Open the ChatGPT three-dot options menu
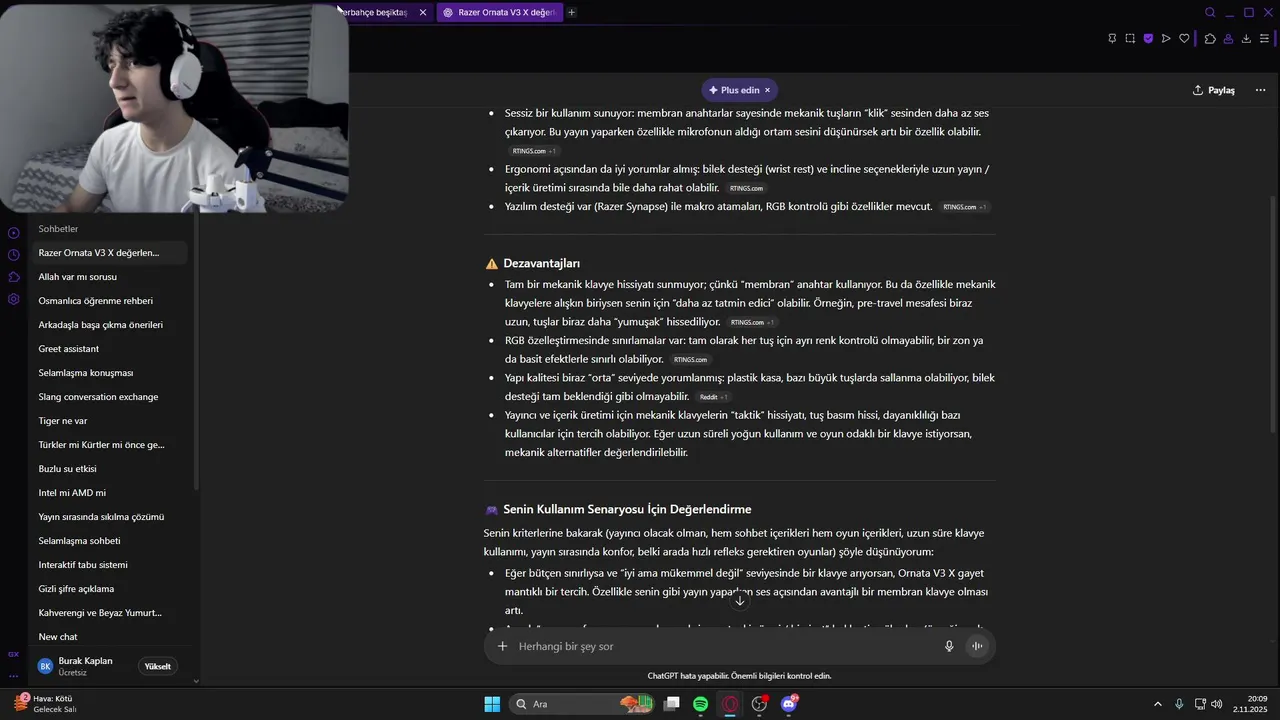The height and width of the screenshot is (720, 1280). coord(1260,90)
